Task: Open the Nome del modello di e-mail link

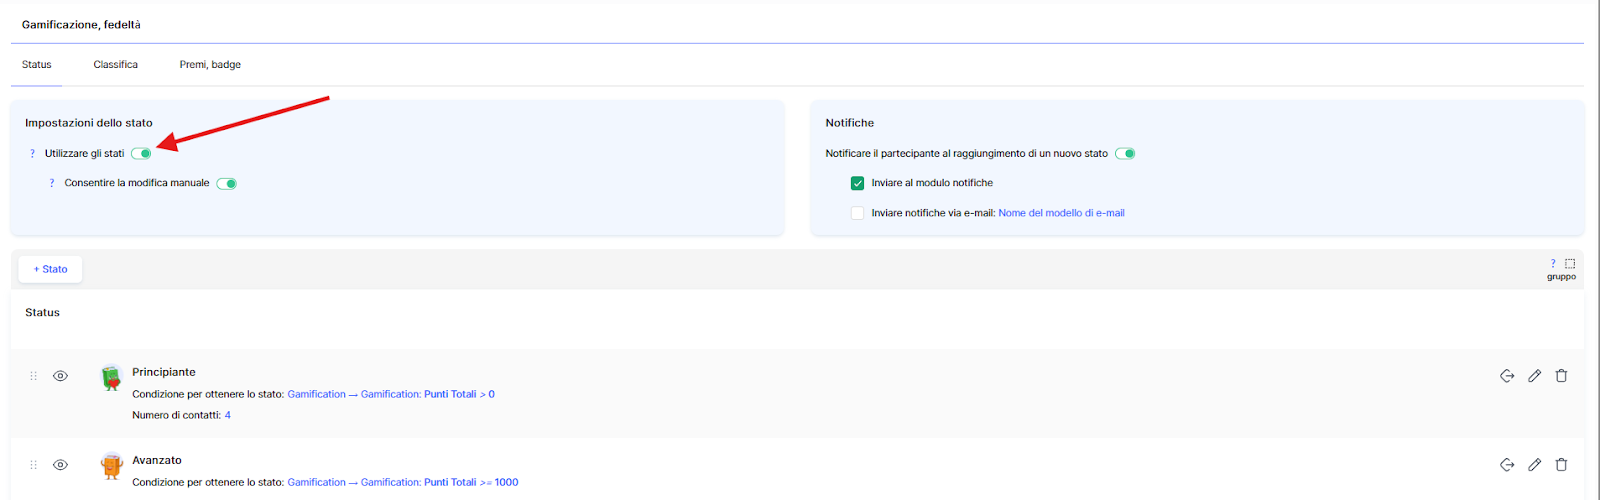Action: tap(1061, 213)
